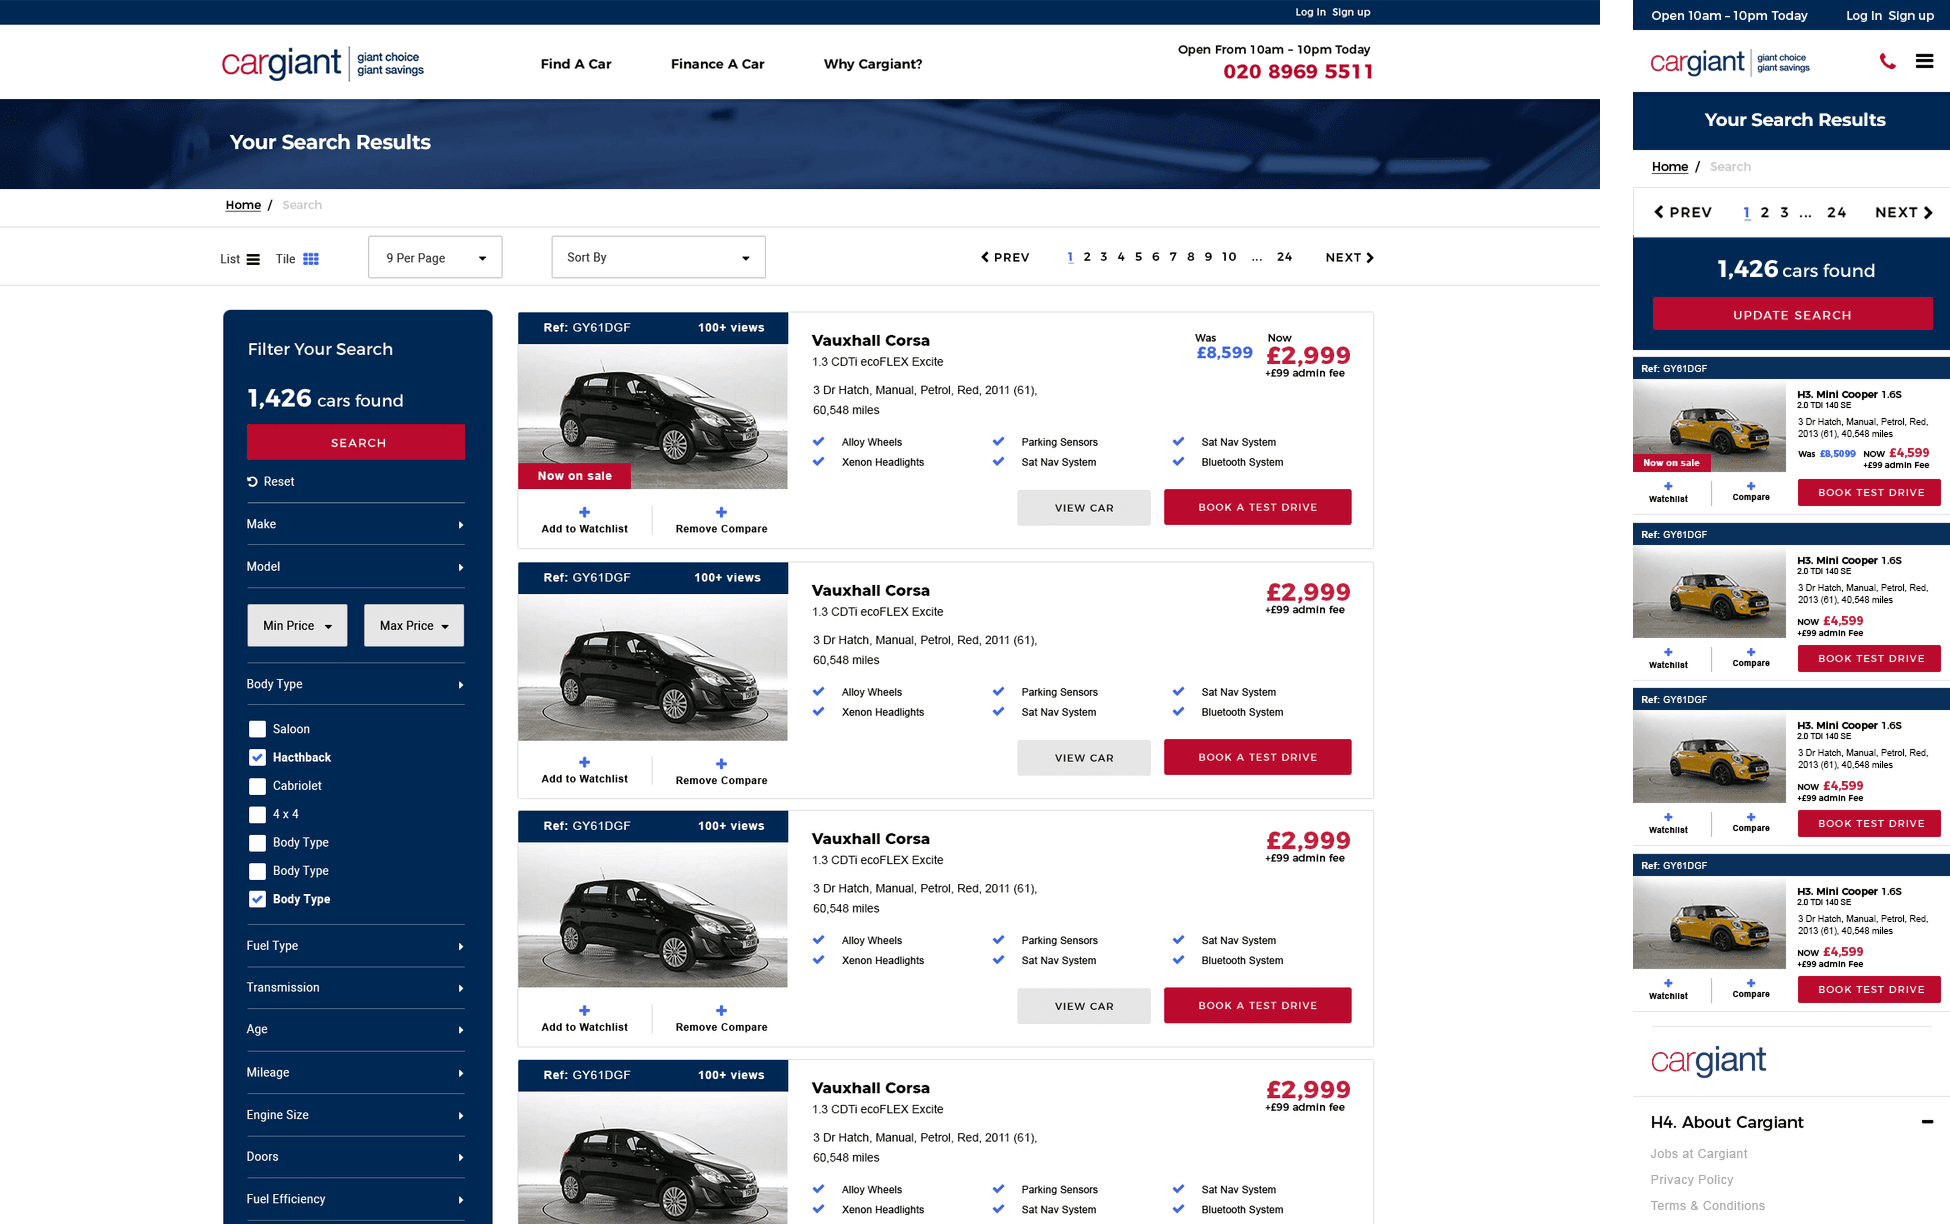Add third Mini Cooper to Watchlist
Viewport: 1950px width, 1224px height.
click(1668, 823)
